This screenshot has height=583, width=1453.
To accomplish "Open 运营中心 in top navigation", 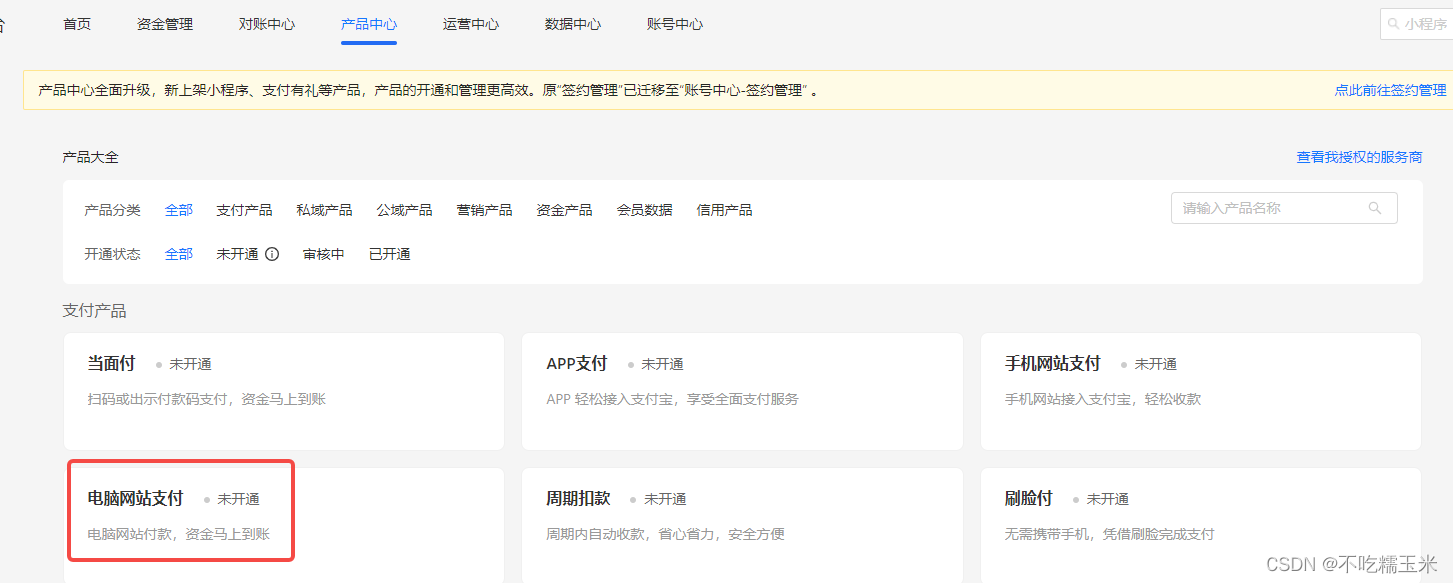I will (471, 24).
